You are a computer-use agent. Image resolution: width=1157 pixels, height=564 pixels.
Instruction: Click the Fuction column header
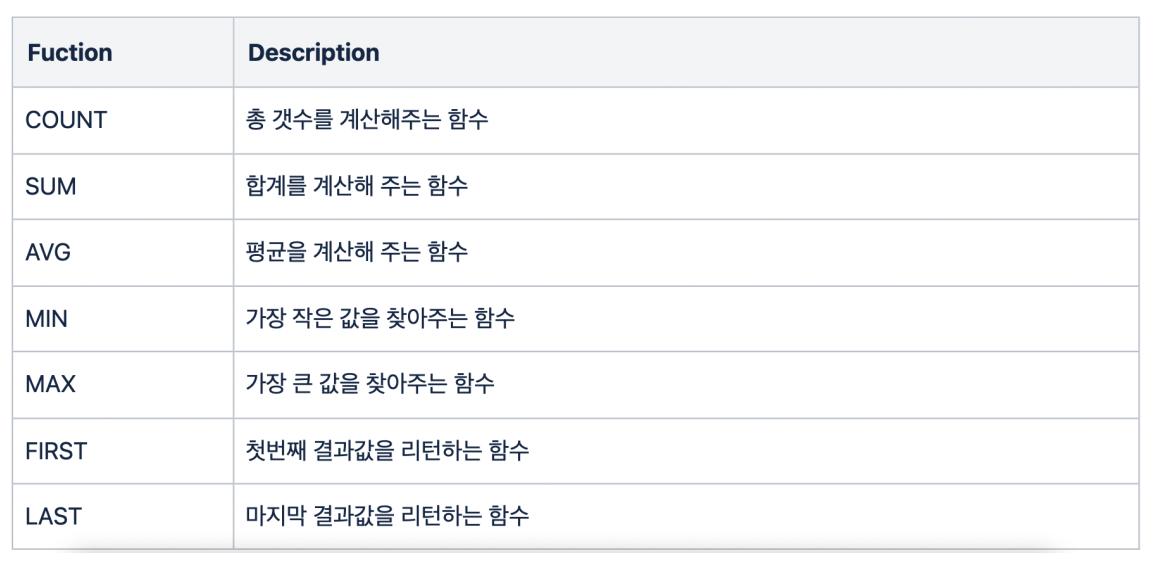[70, 52]
